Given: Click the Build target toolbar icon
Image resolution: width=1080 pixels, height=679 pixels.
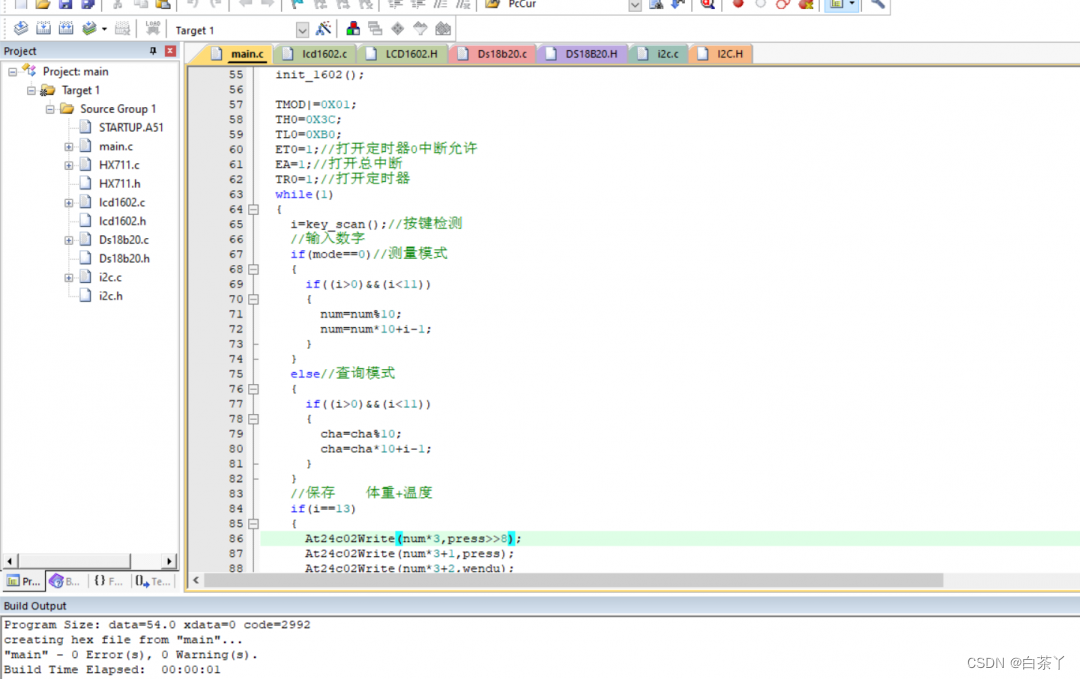Looking at the screenshot, I should coord(44,29).
